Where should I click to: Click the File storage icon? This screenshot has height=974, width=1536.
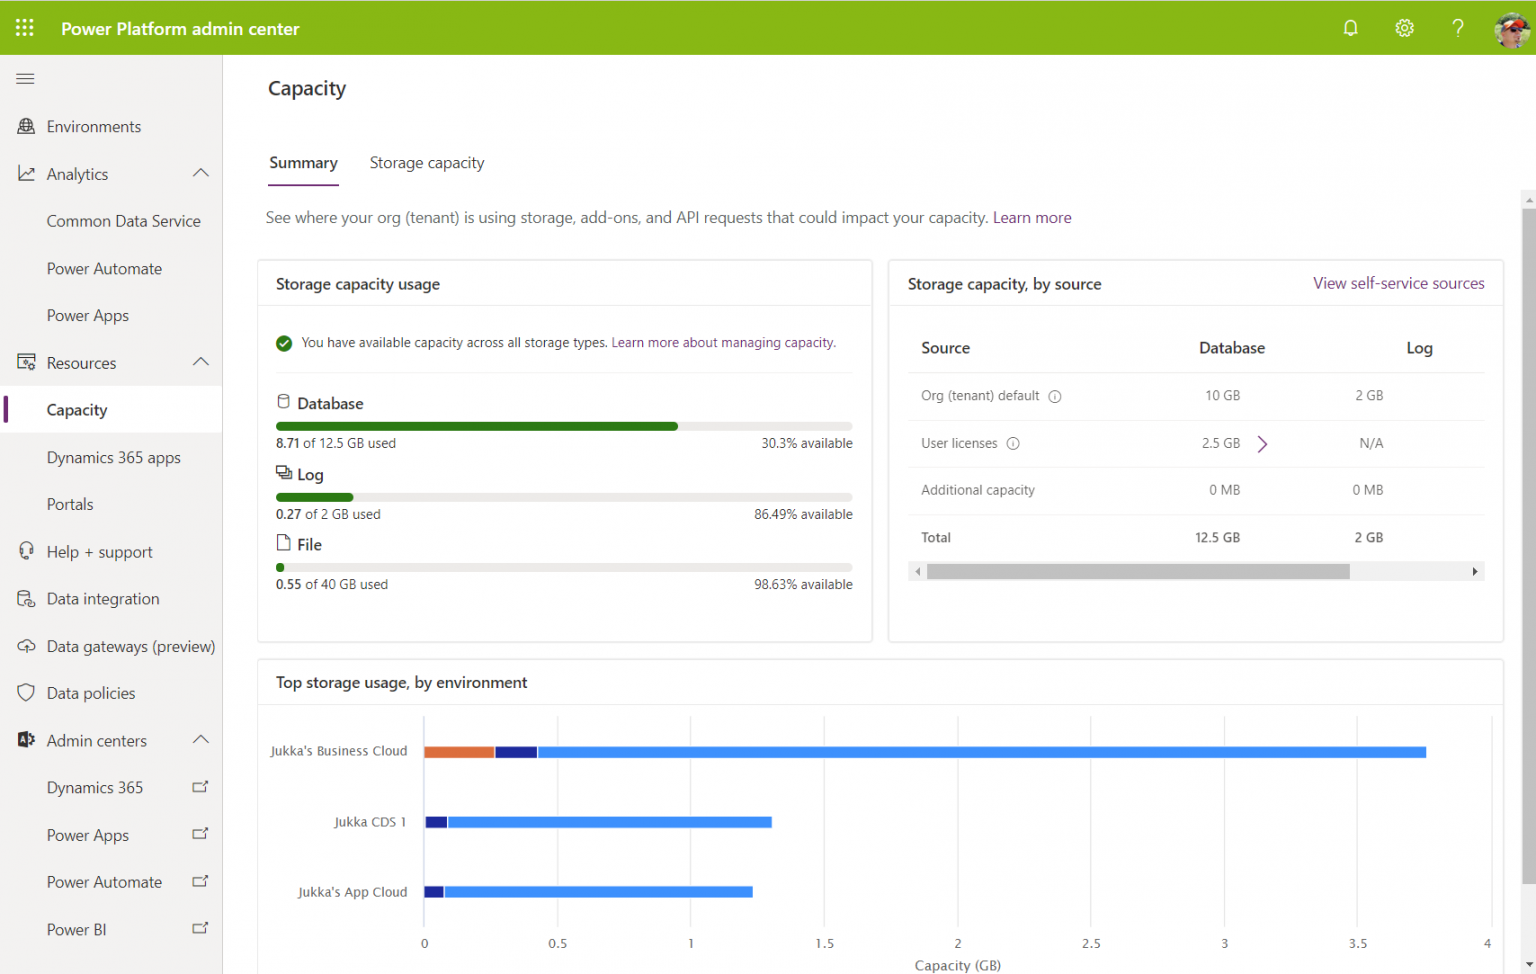pyautogui.click(x=283, y=543)
